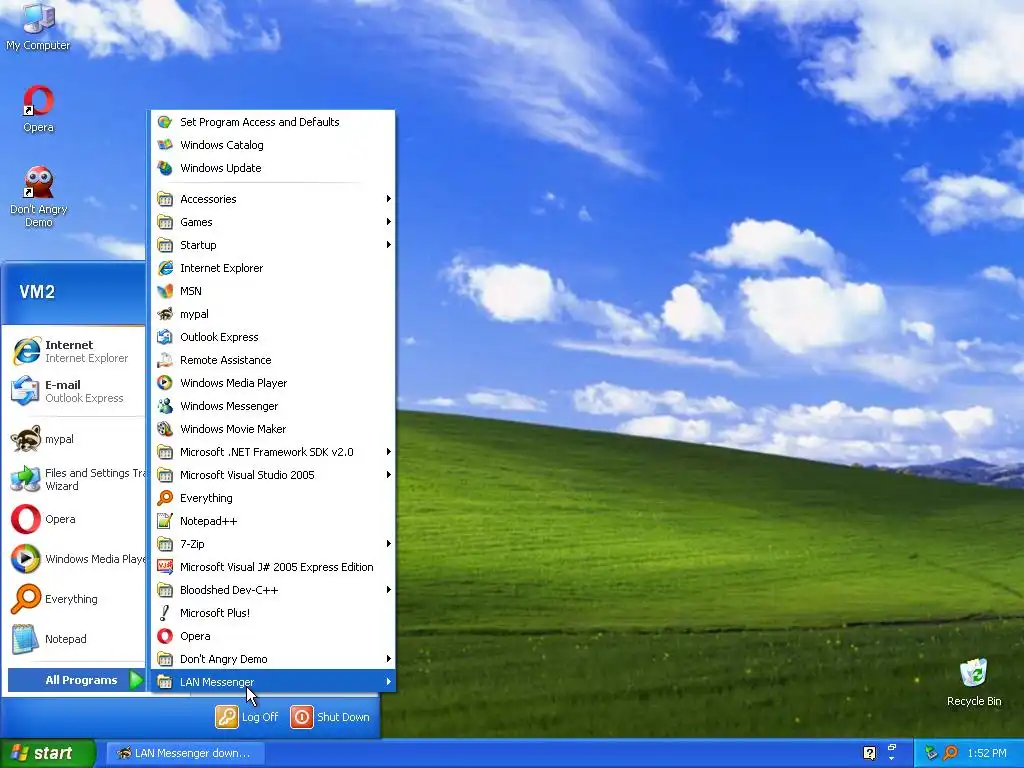
Task: Click the Microsoft Plus! exclamation icon
Action: (165, 613)
